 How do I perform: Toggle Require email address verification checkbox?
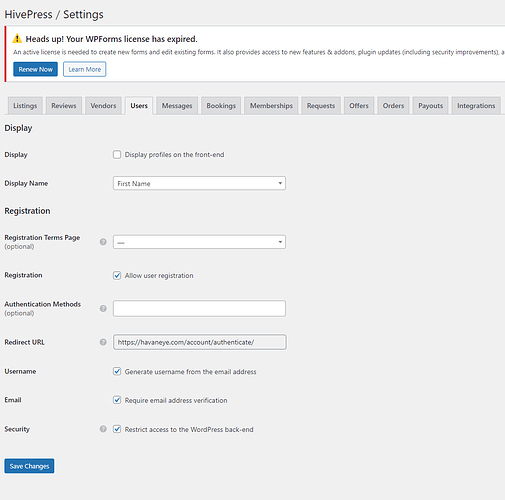[x=117, y=400]
